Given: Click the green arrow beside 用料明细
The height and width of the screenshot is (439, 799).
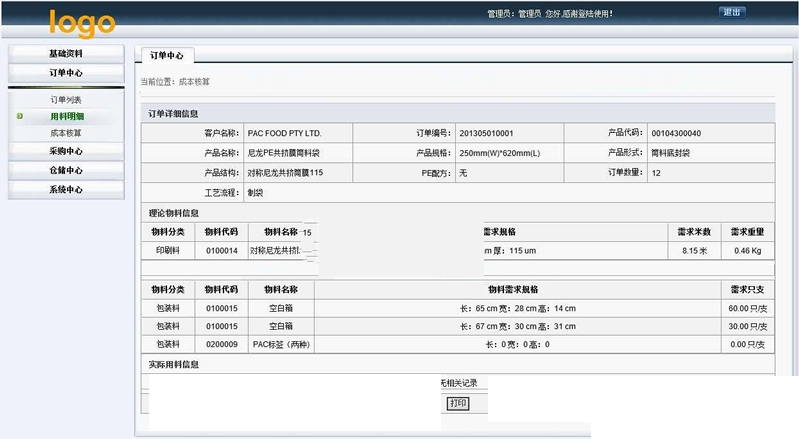Looking at the screenshot, I should click(19, 117).
